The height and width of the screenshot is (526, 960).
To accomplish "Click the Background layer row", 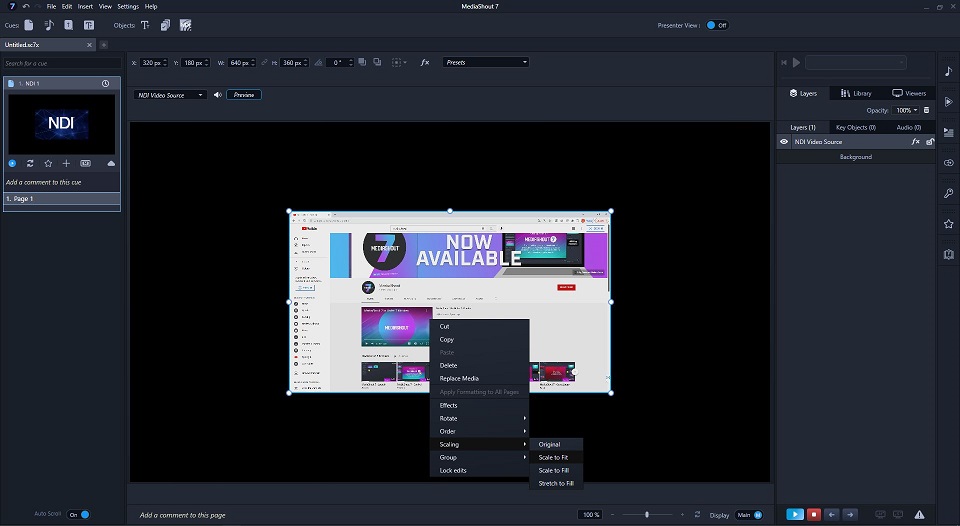I will click(x=855, y=157).
